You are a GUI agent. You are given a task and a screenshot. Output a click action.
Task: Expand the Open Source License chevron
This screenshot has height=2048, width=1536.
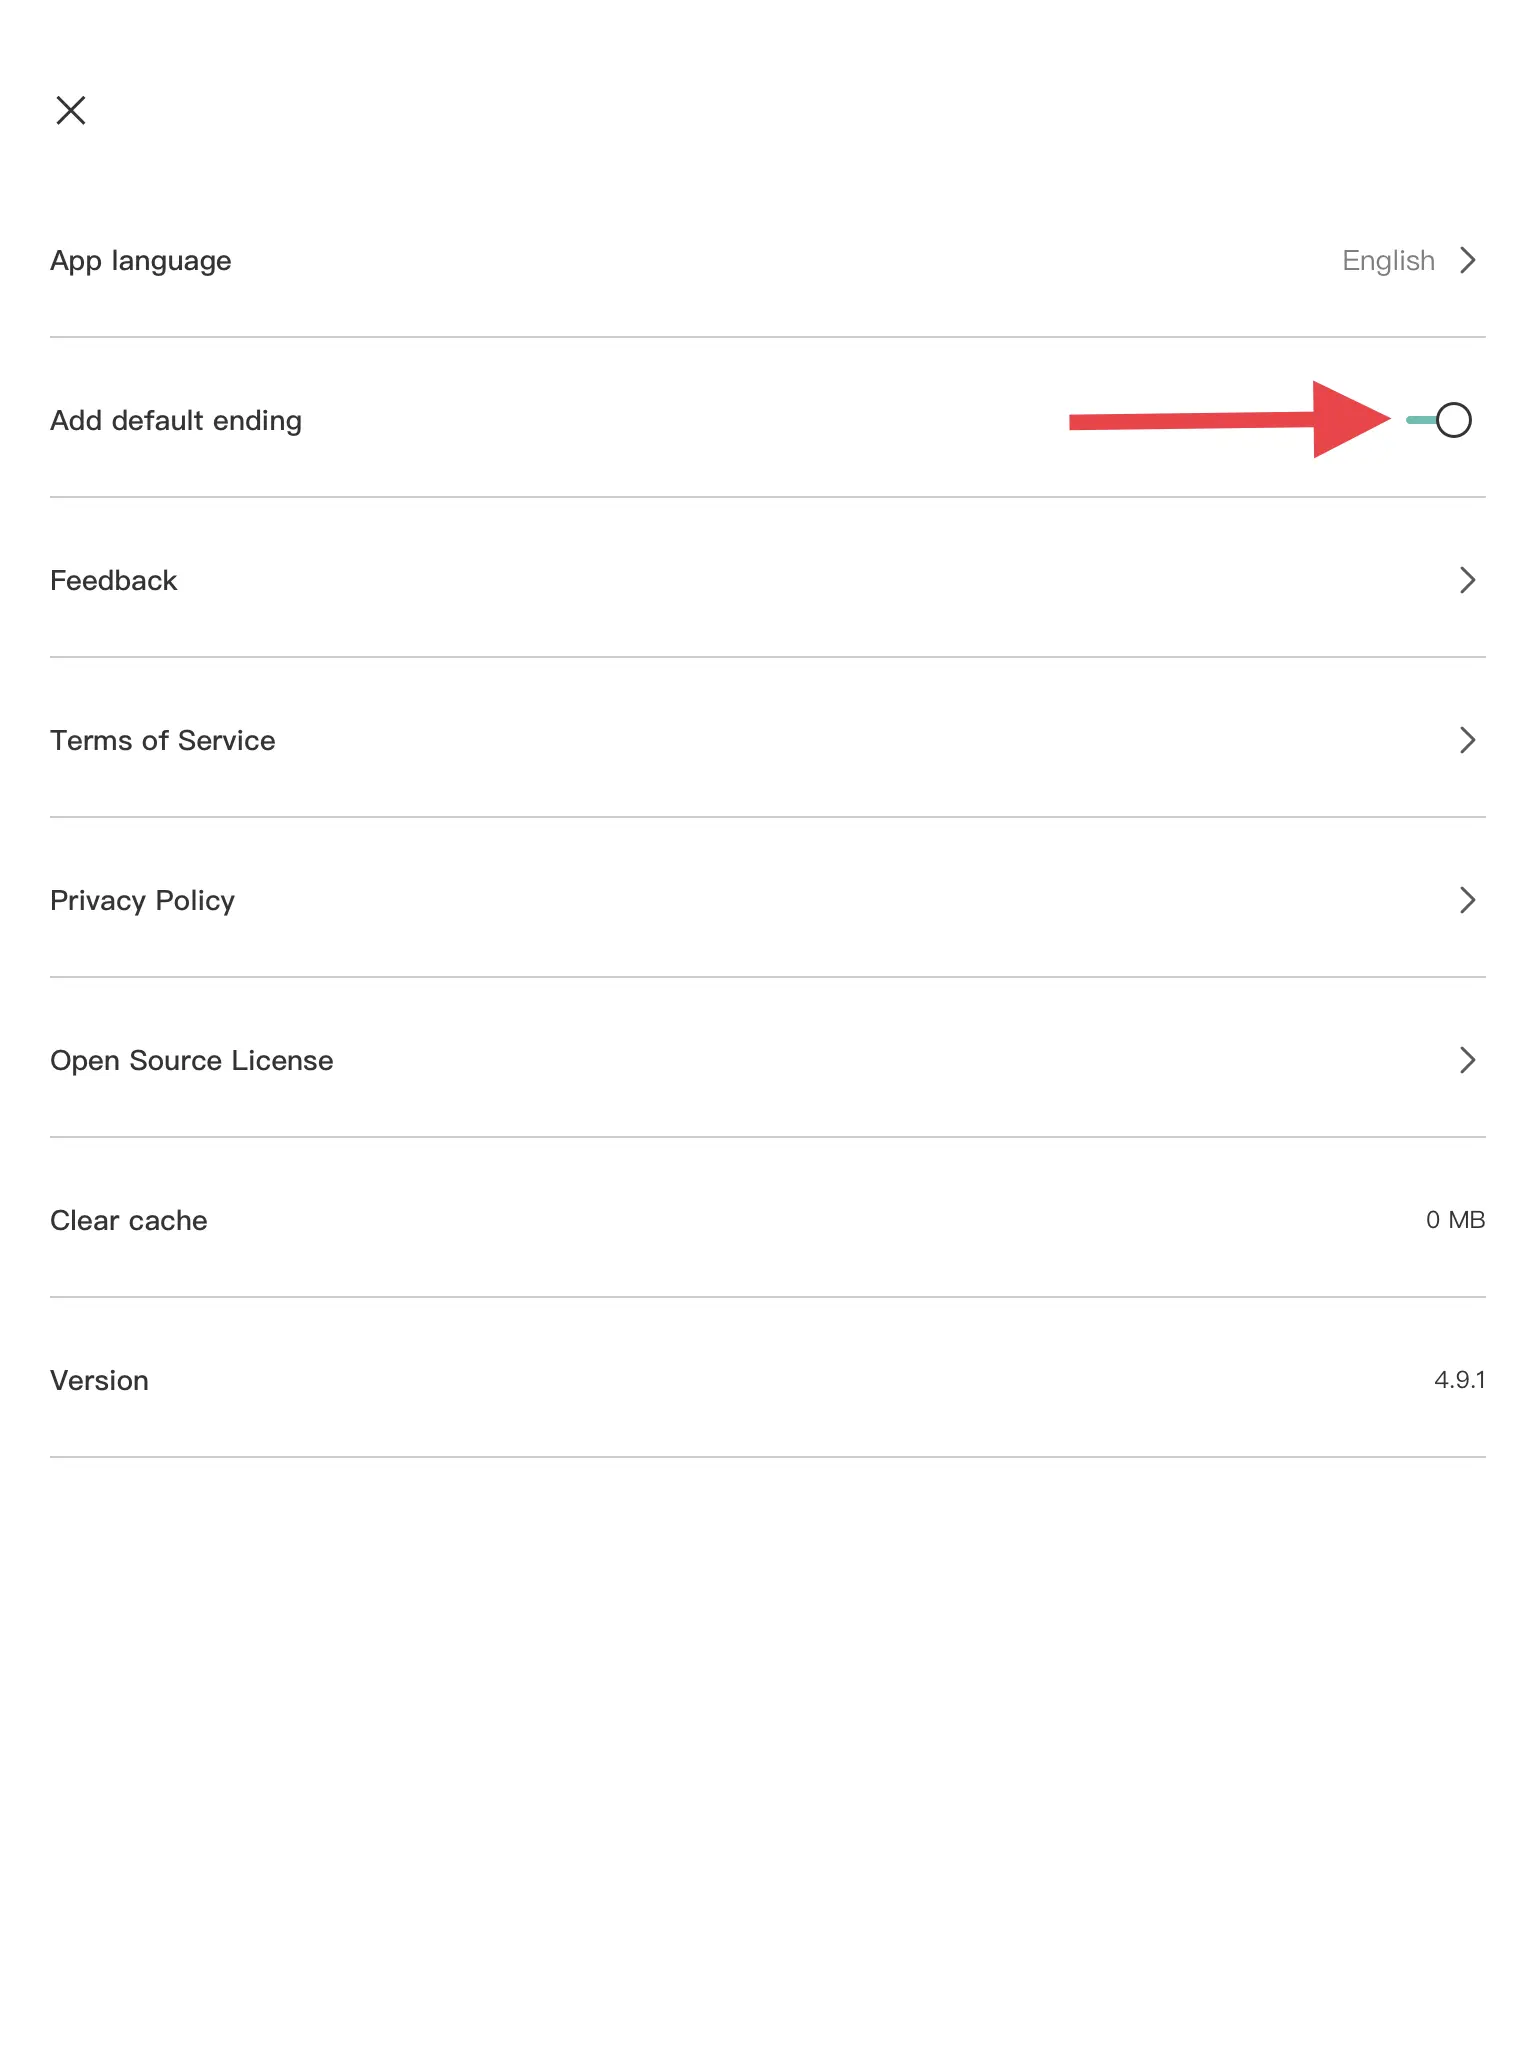1468,1060
